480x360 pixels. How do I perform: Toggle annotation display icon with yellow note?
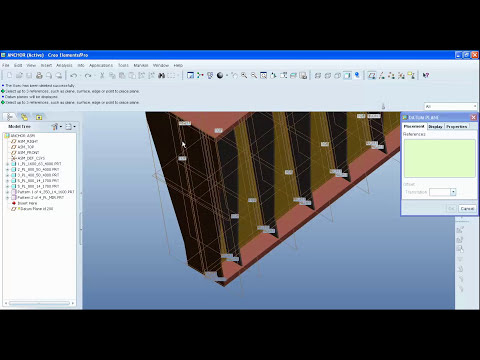pyautogui.click(x=411, y=76)
